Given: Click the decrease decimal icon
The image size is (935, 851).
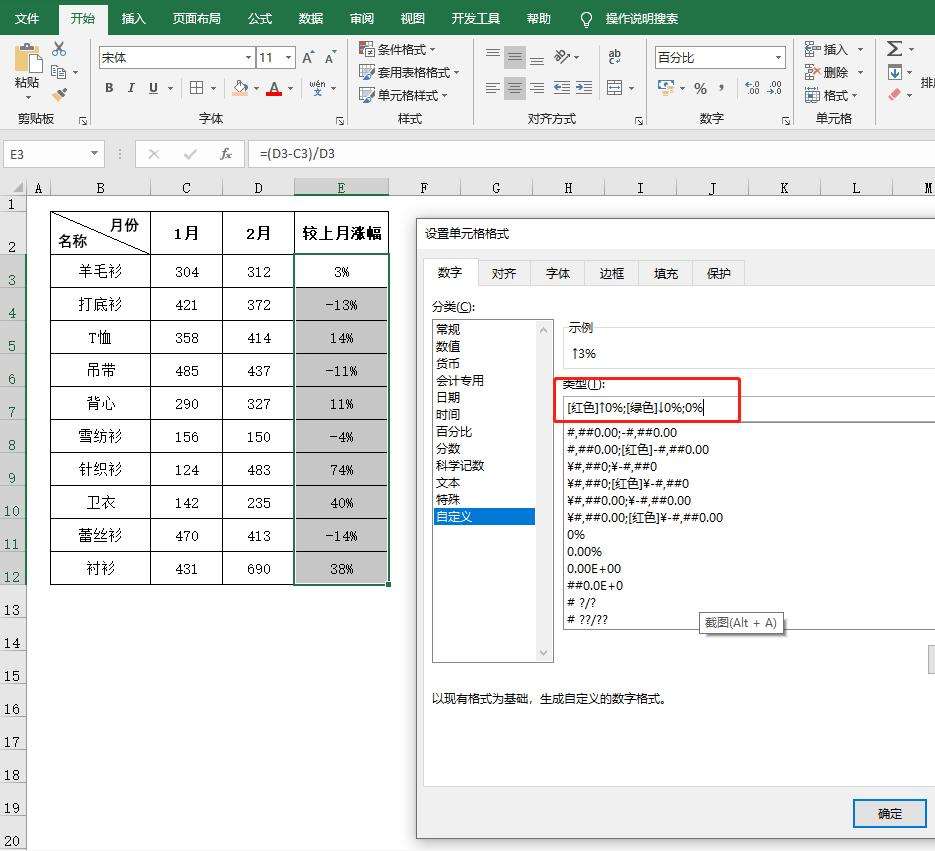Looking at the screenshot, I should click(775, 88).
